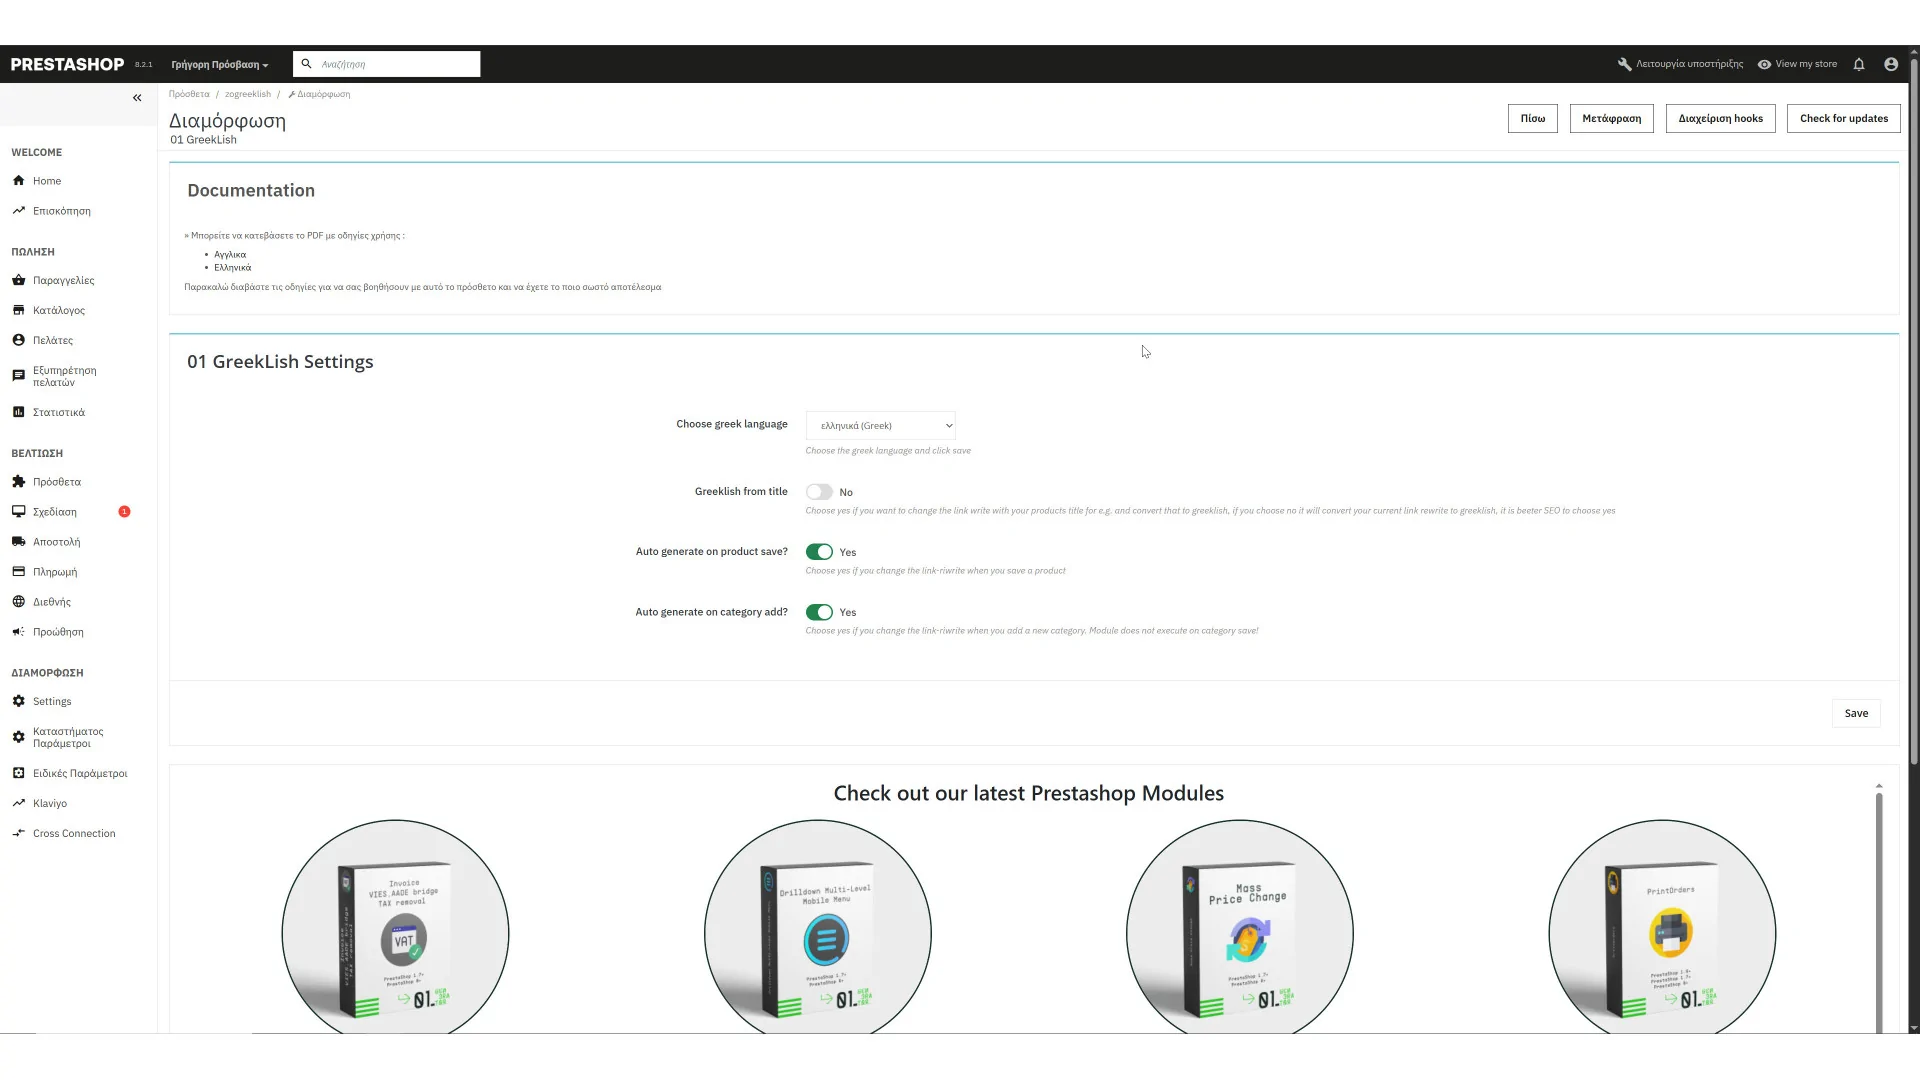Open the user profile avatar icon
The image size is (1920, 1080).
tap(1891, 64)
